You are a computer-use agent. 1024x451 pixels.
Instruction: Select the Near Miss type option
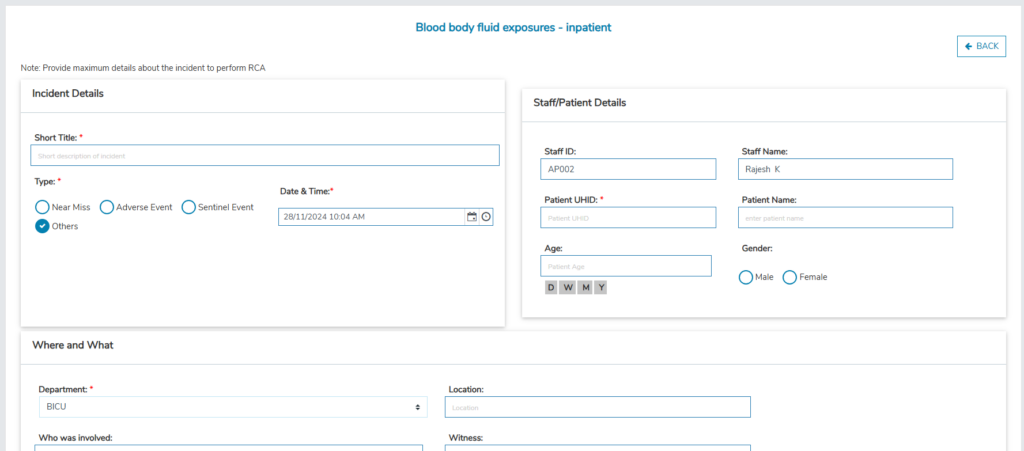[42, 207]
